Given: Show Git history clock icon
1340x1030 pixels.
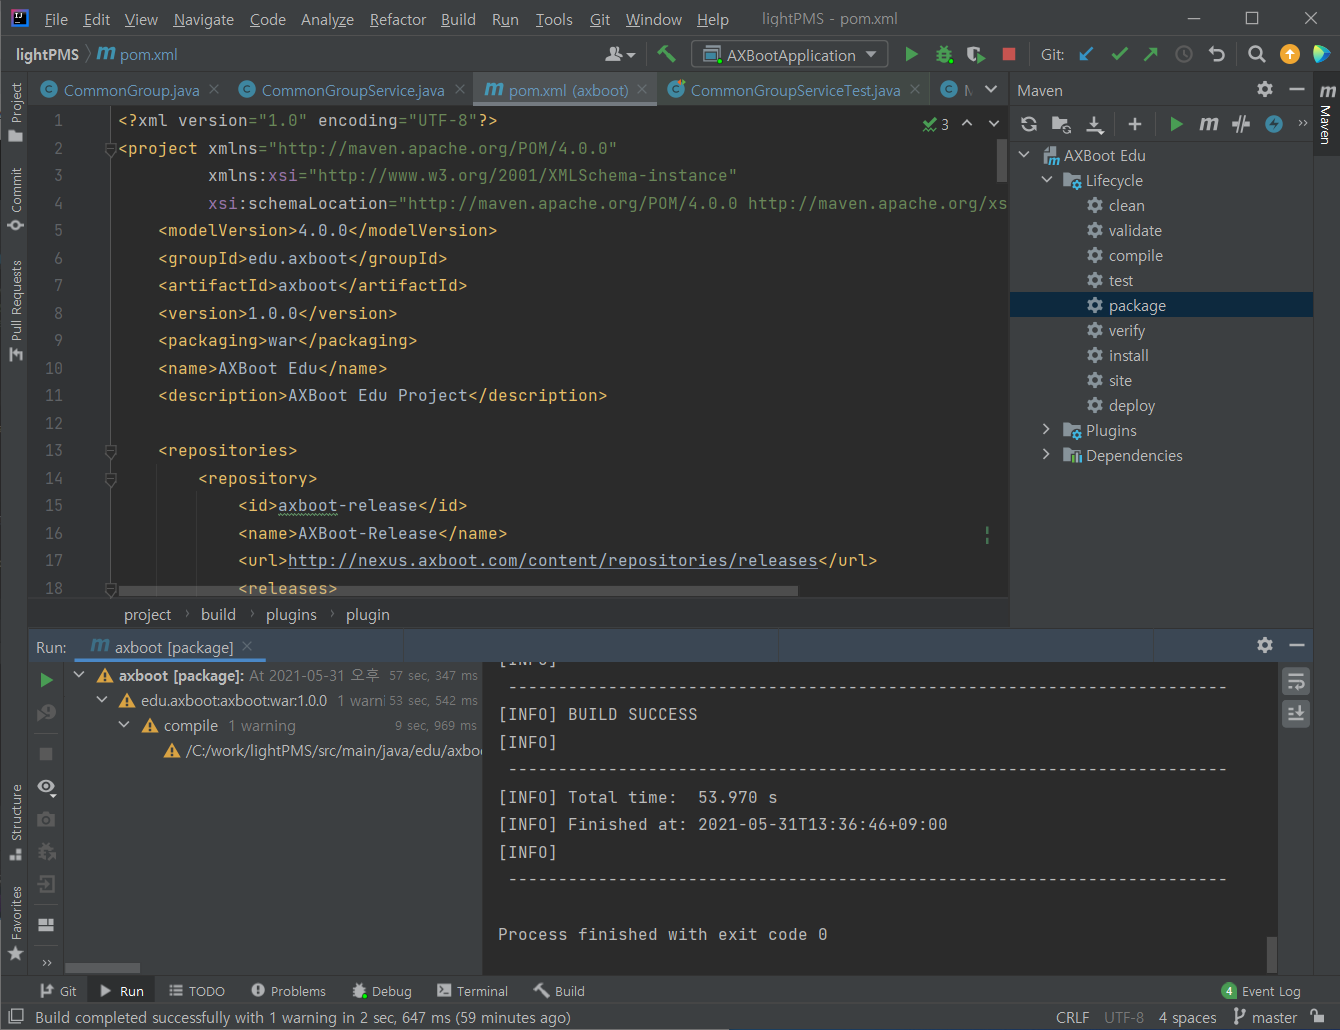Looking at the screenshot, I should pos(1184,54).
